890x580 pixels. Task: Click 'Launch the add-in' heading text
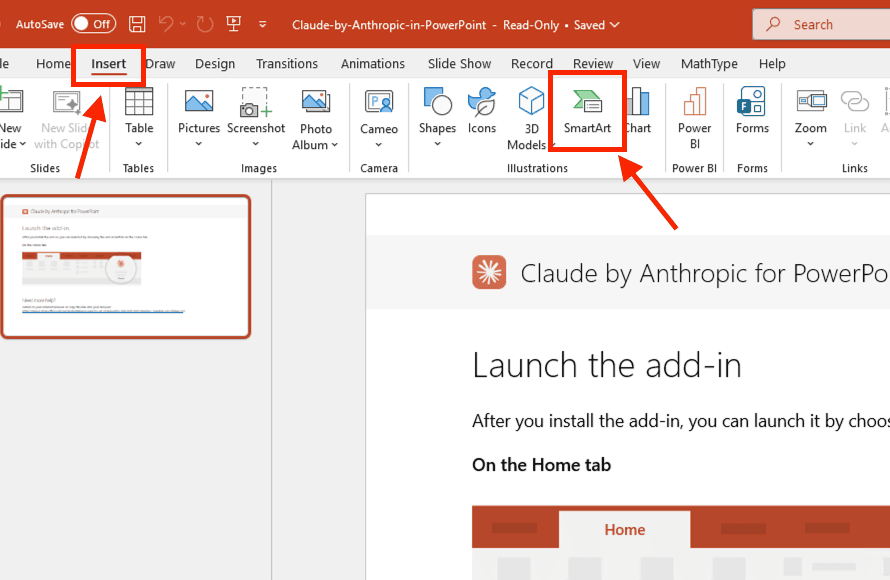(x=607, y=365)
